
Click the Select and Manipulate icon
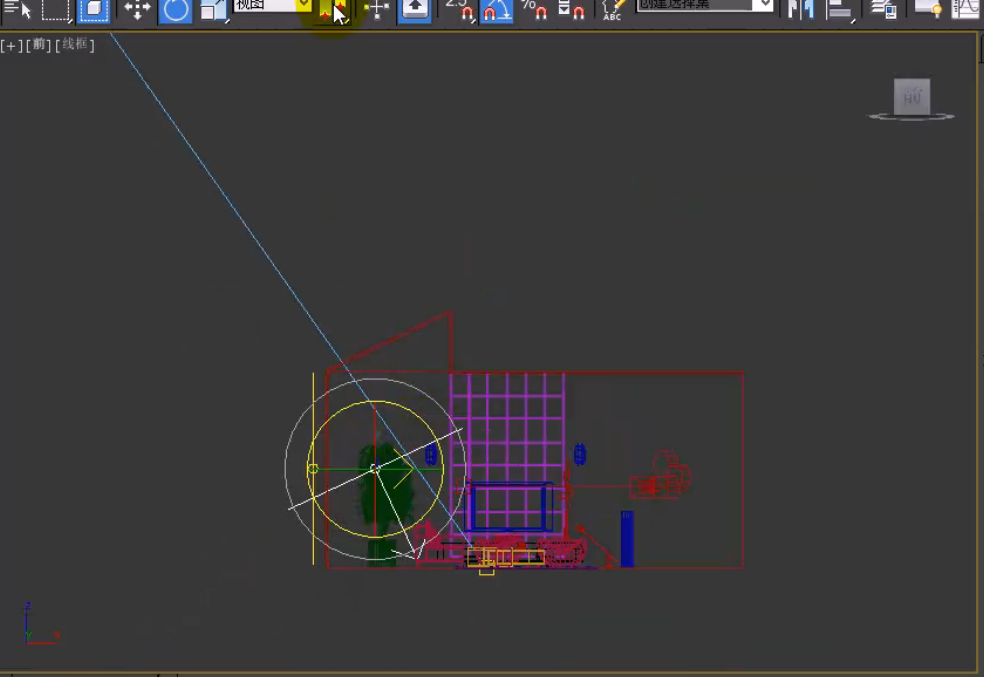377,10
